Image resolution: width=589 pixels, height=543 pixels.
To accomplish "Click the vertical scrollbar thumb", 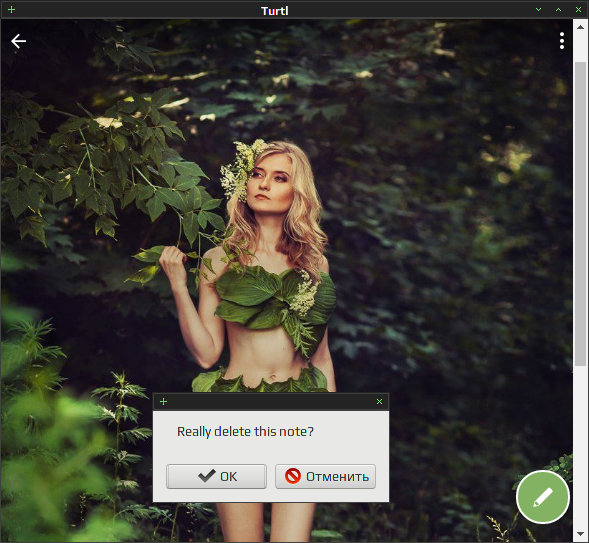I will tap(580, 214).
